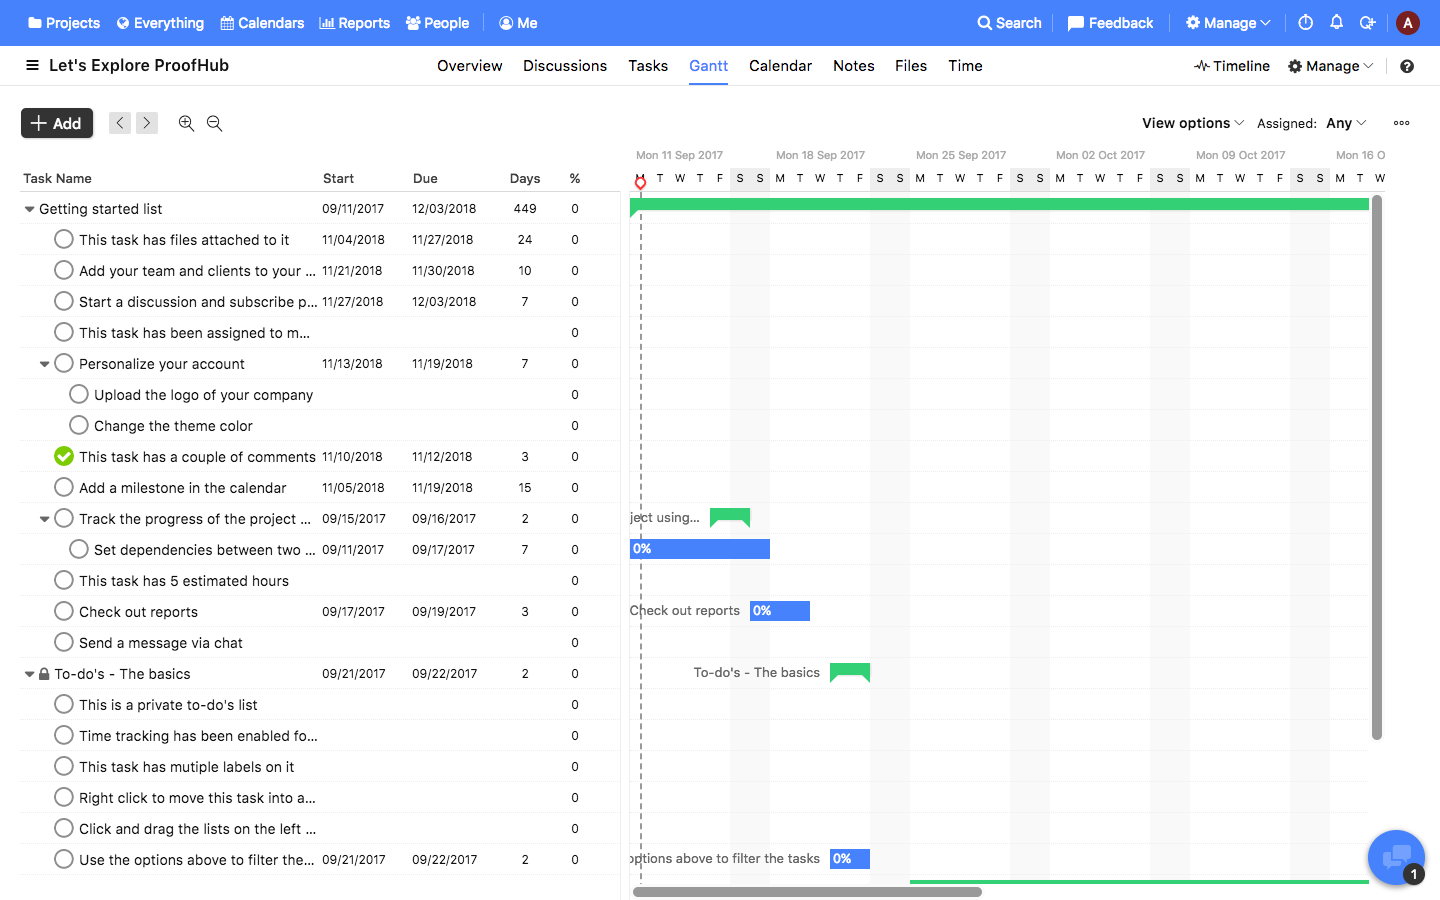Click the zoom in magnifier icon
1440x900 pixels.
(186, 123)
